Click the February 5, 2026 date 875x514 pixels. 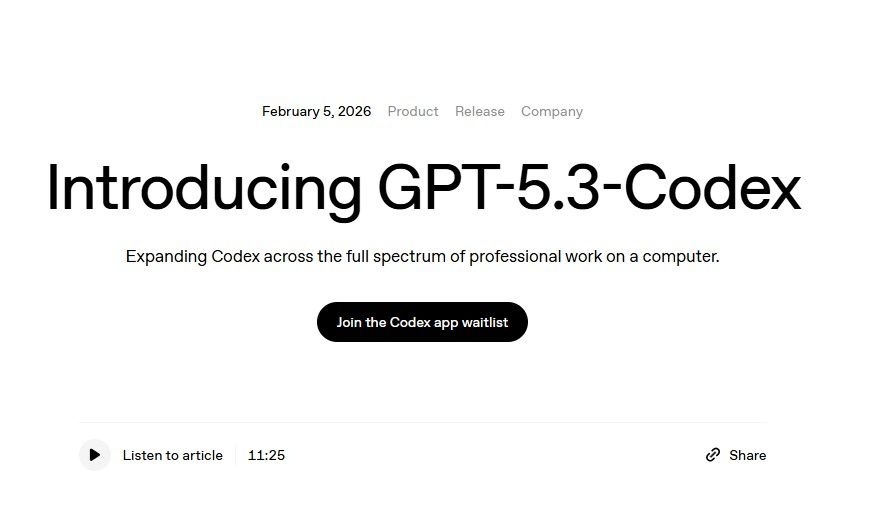point(316,111)
